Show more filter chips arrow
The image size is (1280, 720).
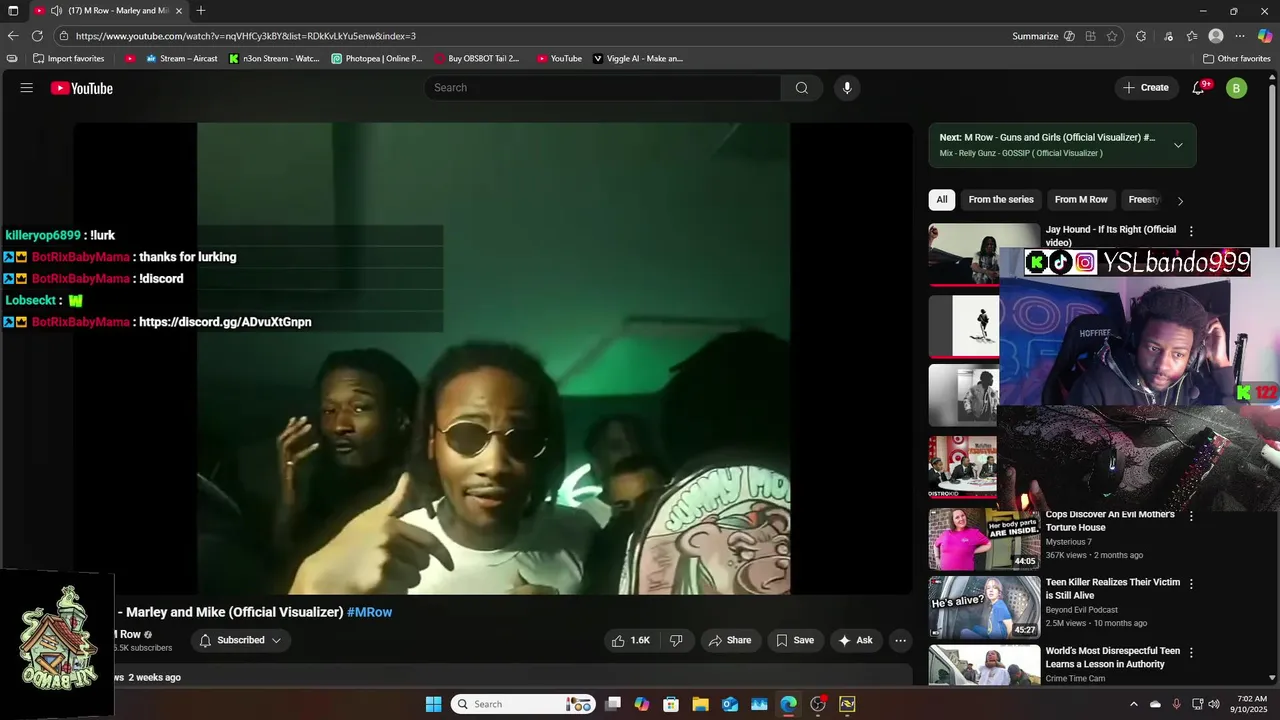(x=1180, y=200)
